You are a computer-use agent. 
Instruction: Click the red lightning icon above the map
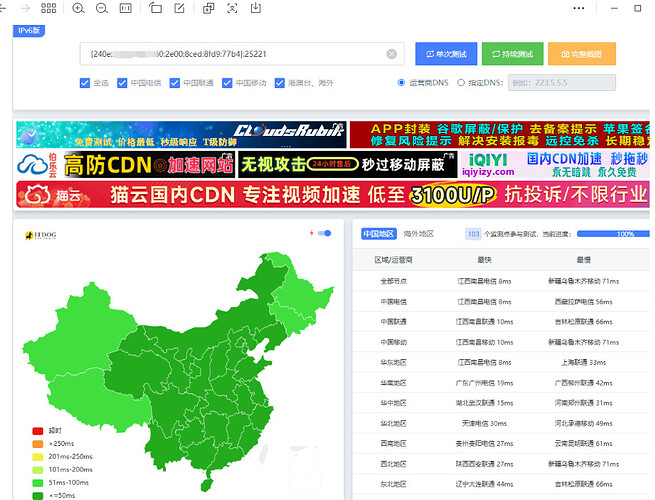pos(311,233)
